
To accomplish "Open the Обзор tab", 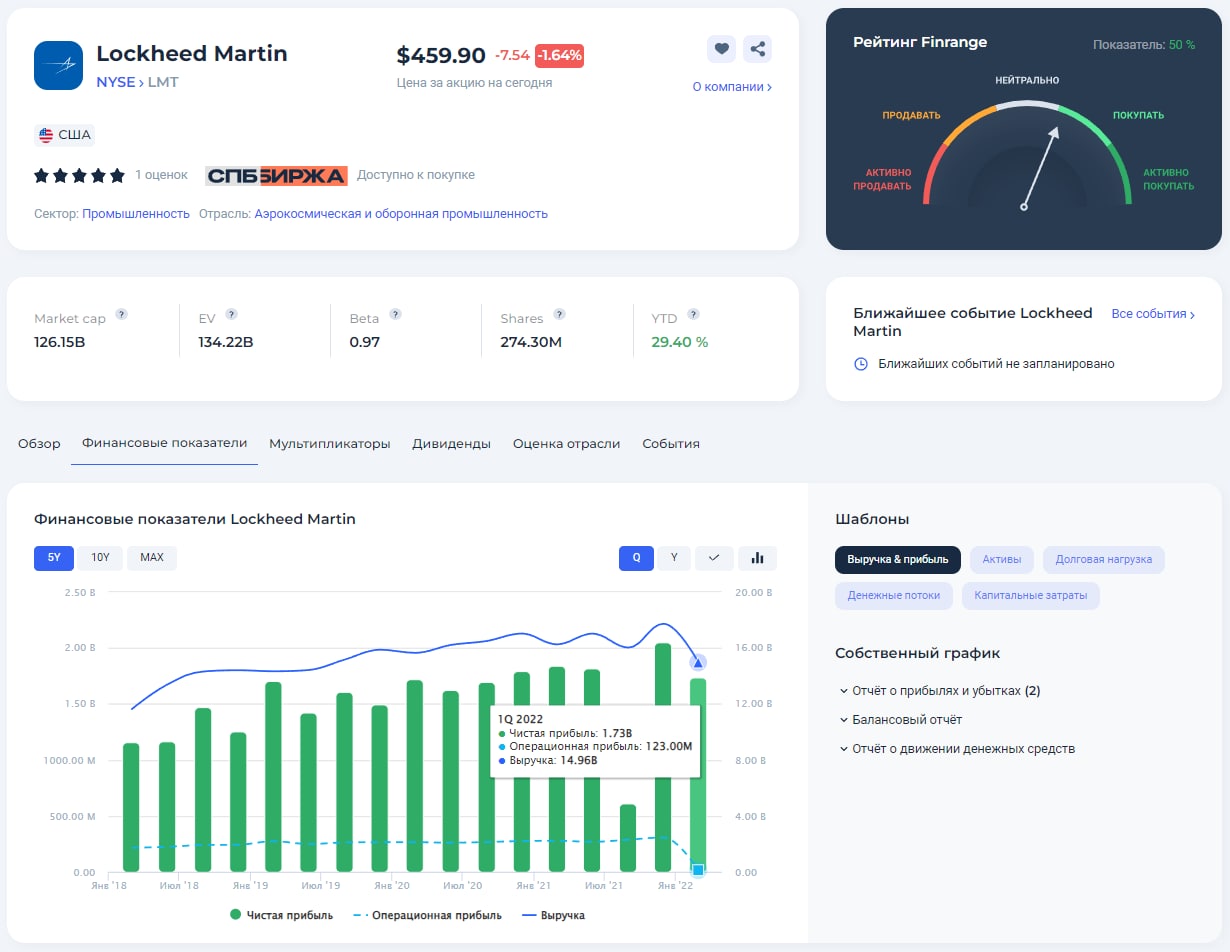I will (39, 443).
